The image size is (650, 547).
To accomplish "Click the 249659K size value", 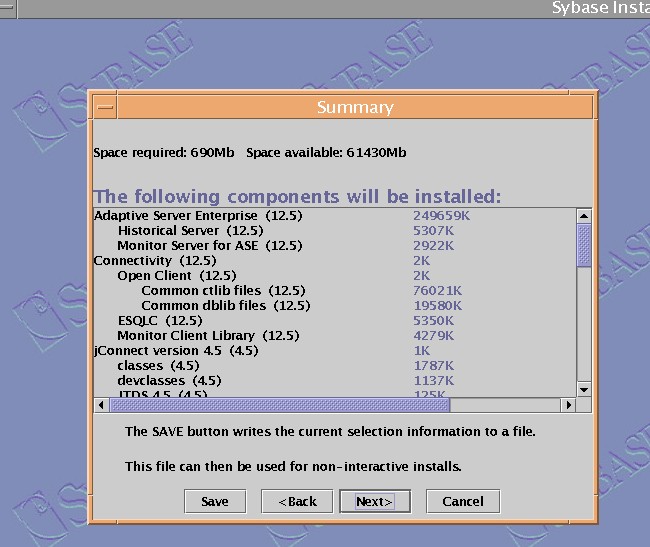I will coord(441,216).
